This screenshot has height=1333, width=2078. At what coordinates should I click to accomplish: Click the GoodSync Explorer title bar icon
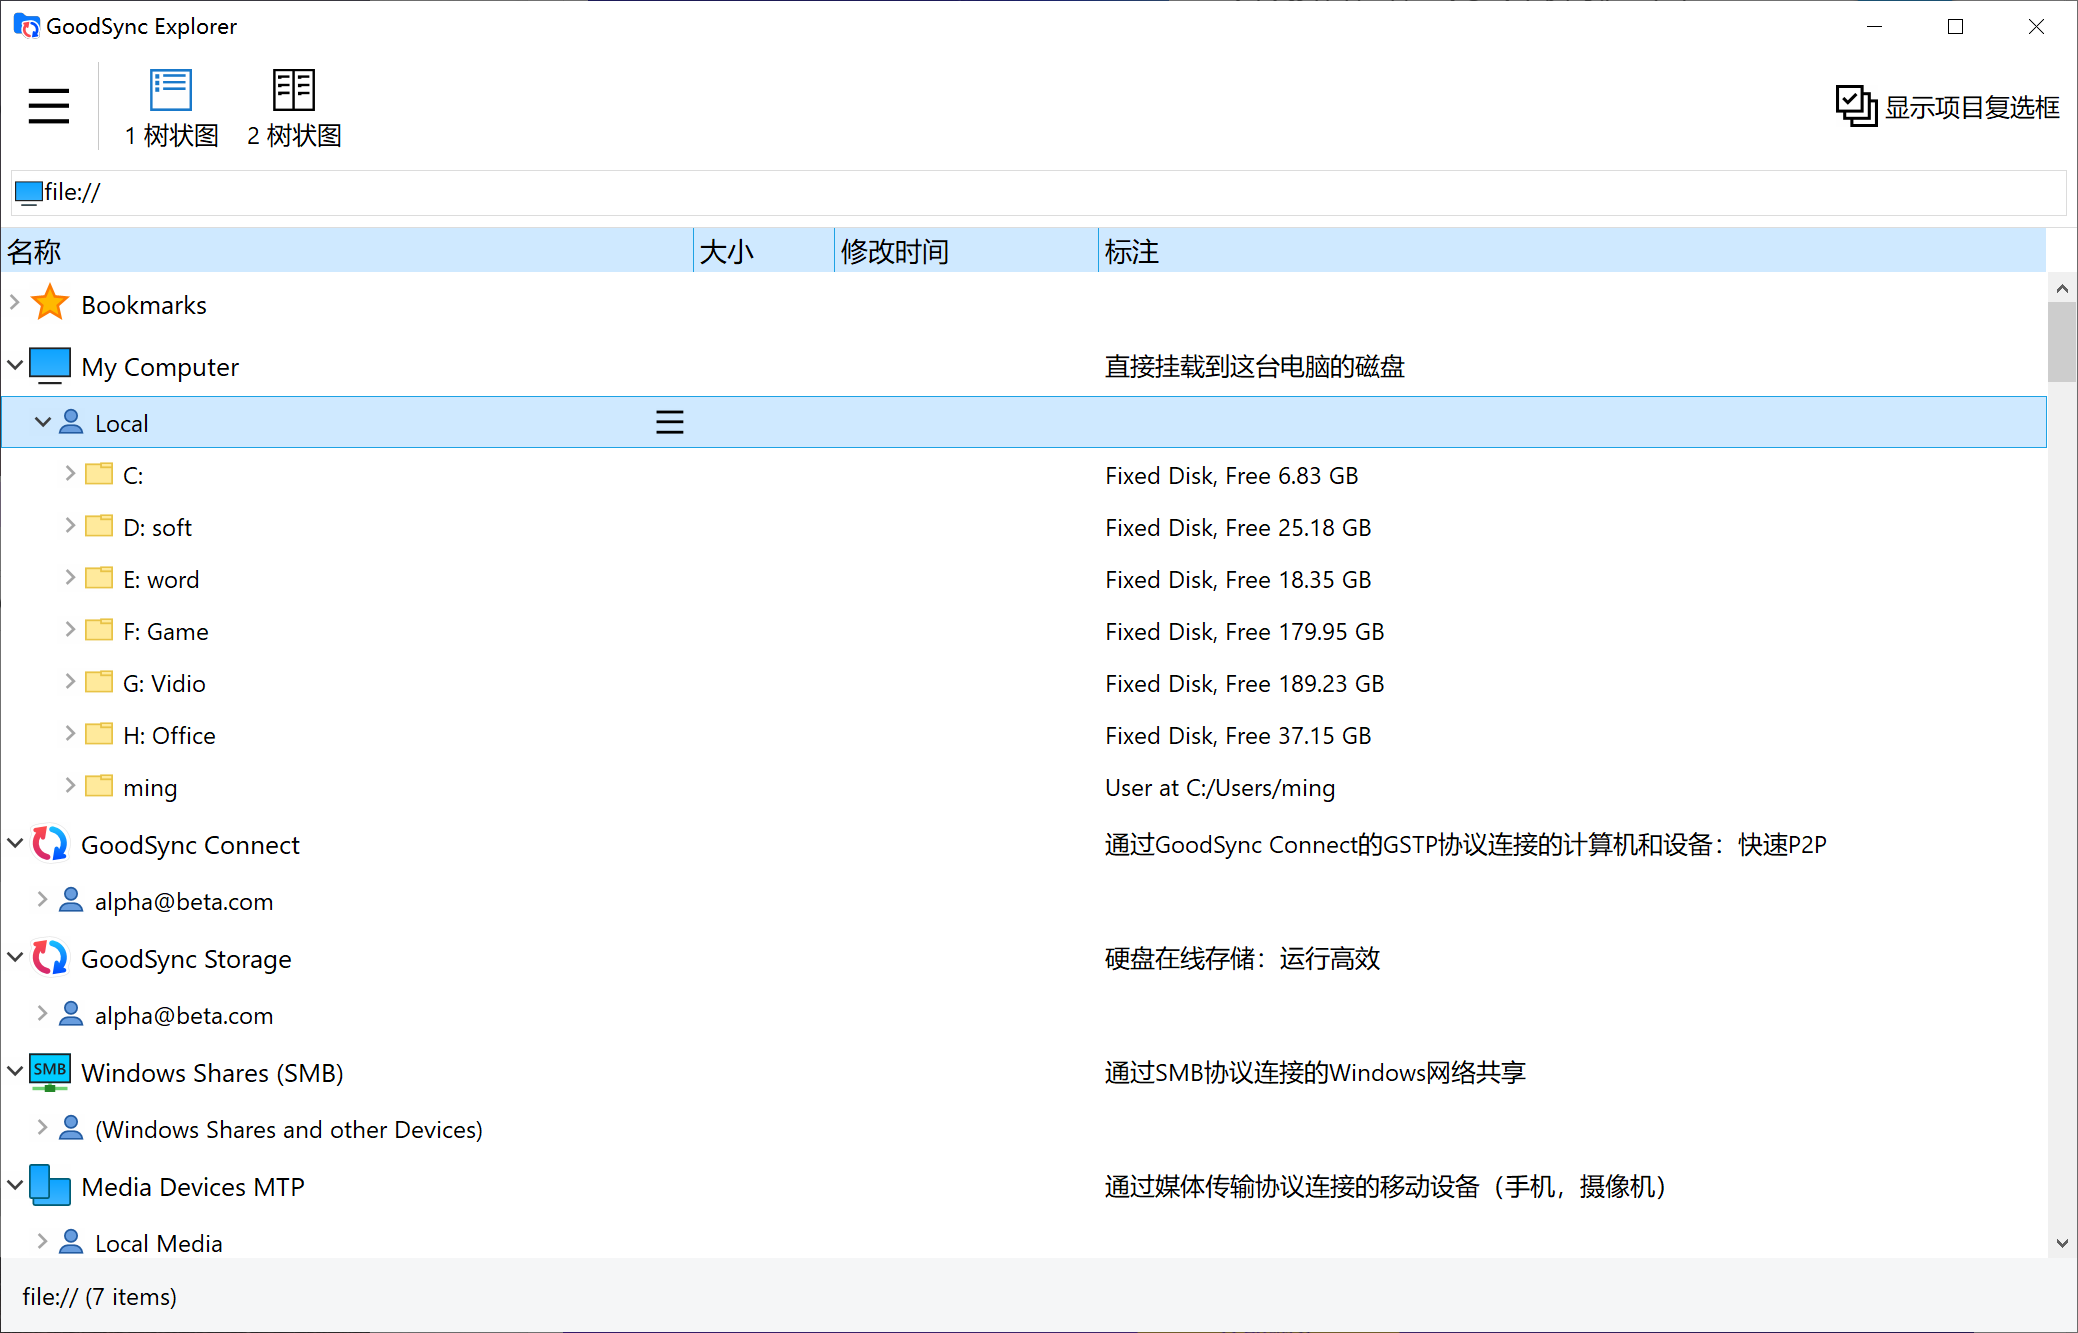(x=27, y=26)
